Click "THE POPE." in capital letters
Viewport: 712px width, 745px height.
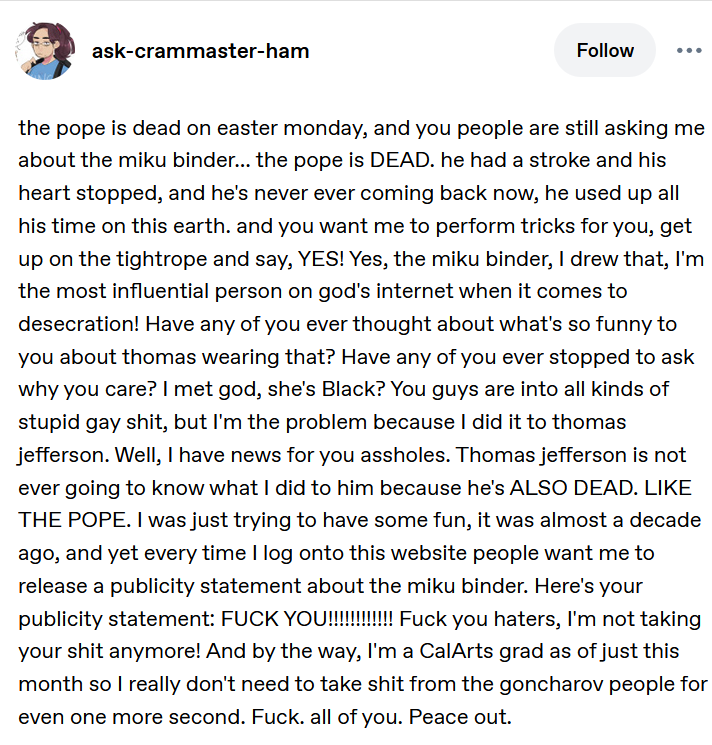(x=75, y=520)
